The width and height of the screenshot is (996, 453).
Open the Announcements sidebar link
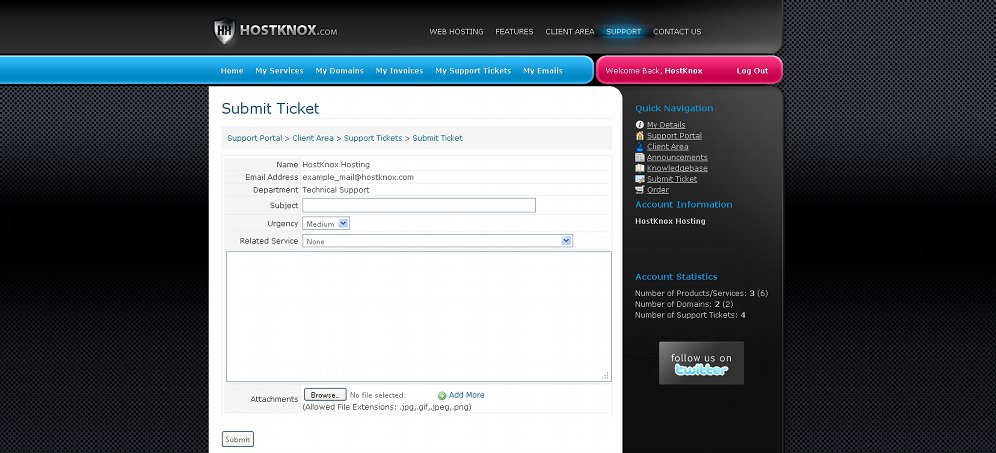[677, 157]
